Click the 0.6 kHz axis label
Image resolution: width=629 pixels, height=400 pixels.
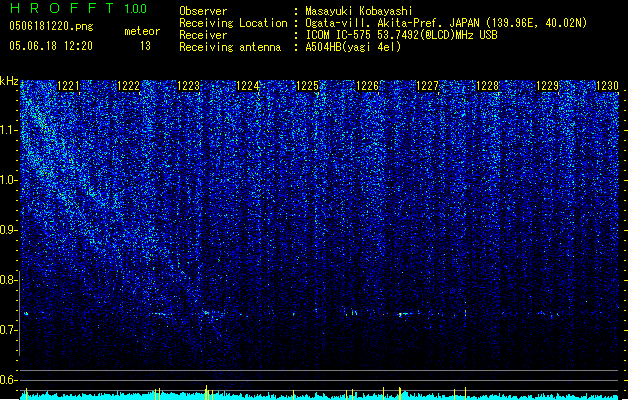pos(9,380)
